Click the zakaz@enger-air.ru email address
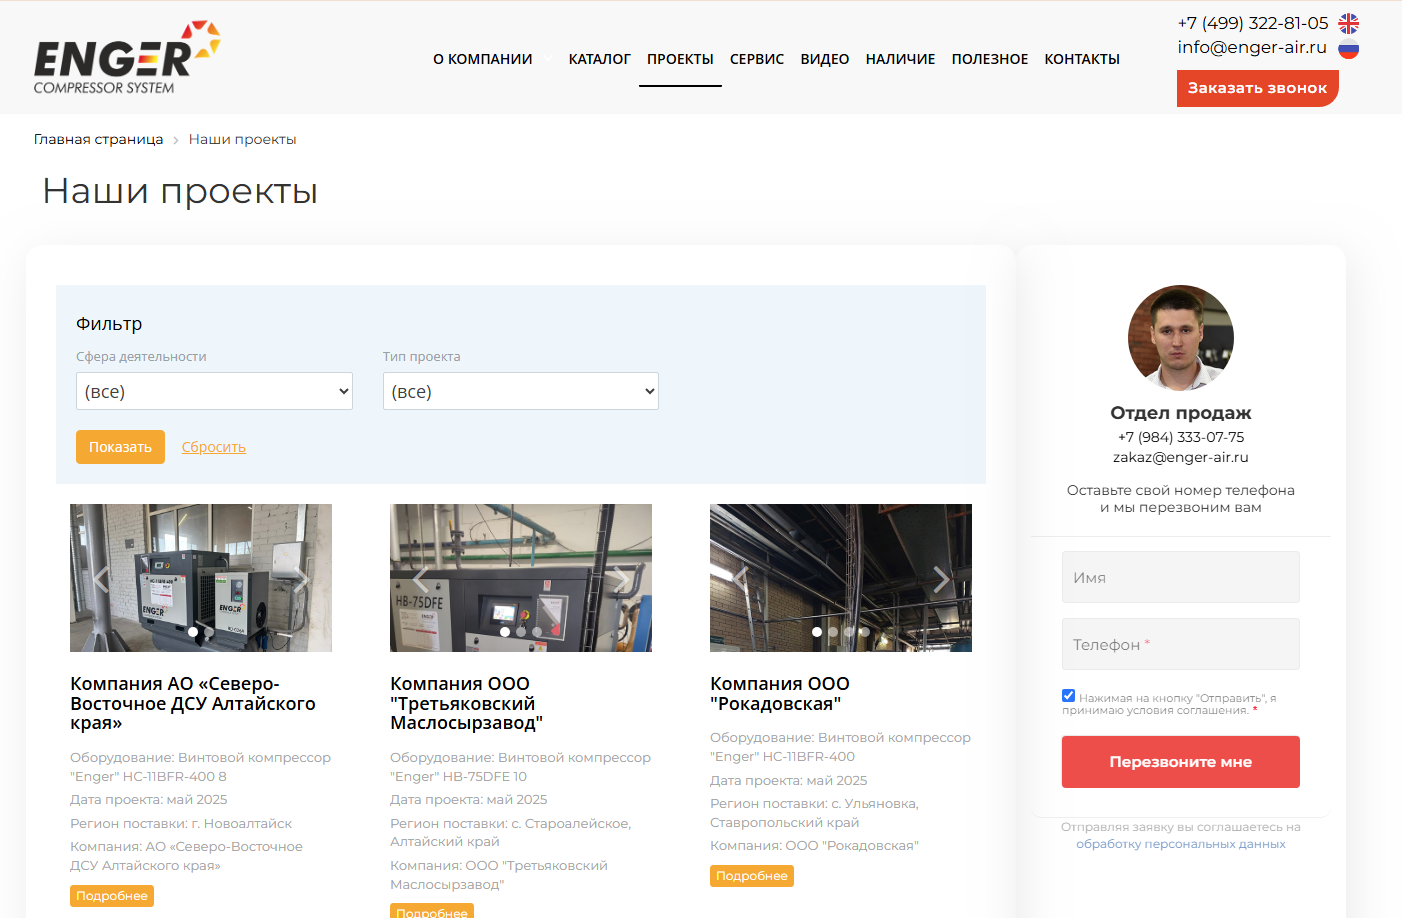The height and width of the screenshot is (918, 1402). coord(1181,457)
